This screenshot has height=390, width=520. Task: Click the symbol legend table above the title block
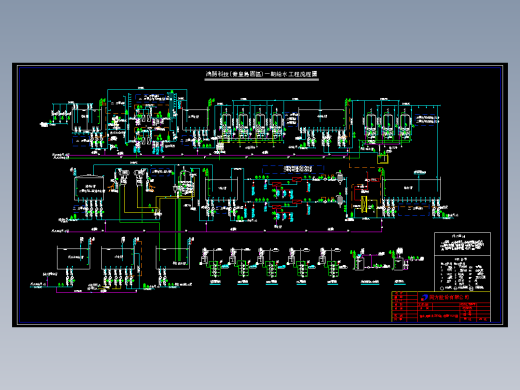462,273
